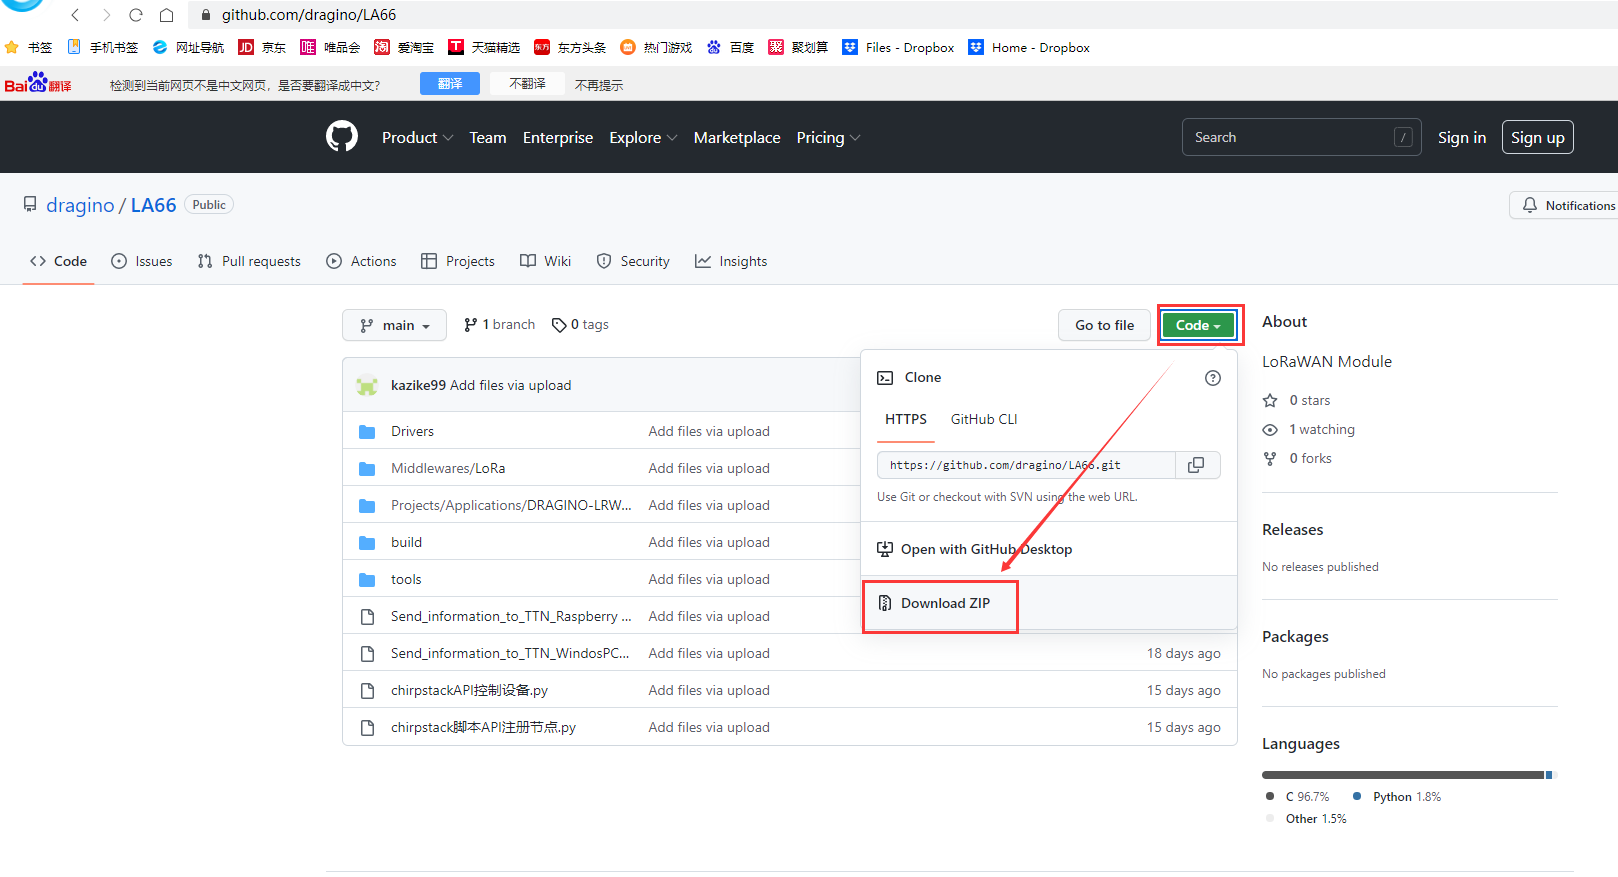The width and height of the screenshot is (1618, 877).
Task: Click the watching eye icon
Action: click(x=1270, y=430)
